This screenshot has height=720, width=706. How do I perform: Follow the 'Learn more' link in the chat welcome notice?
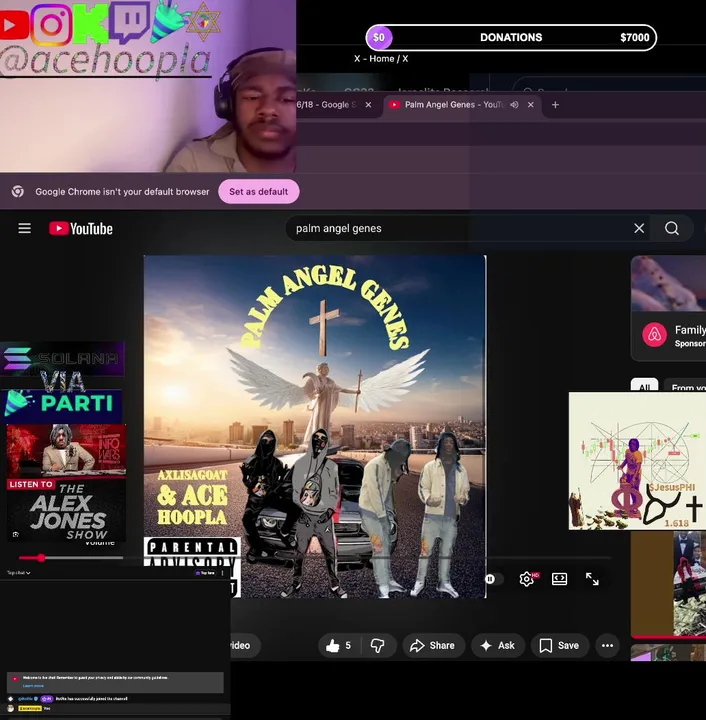click(x=33, y=686)
